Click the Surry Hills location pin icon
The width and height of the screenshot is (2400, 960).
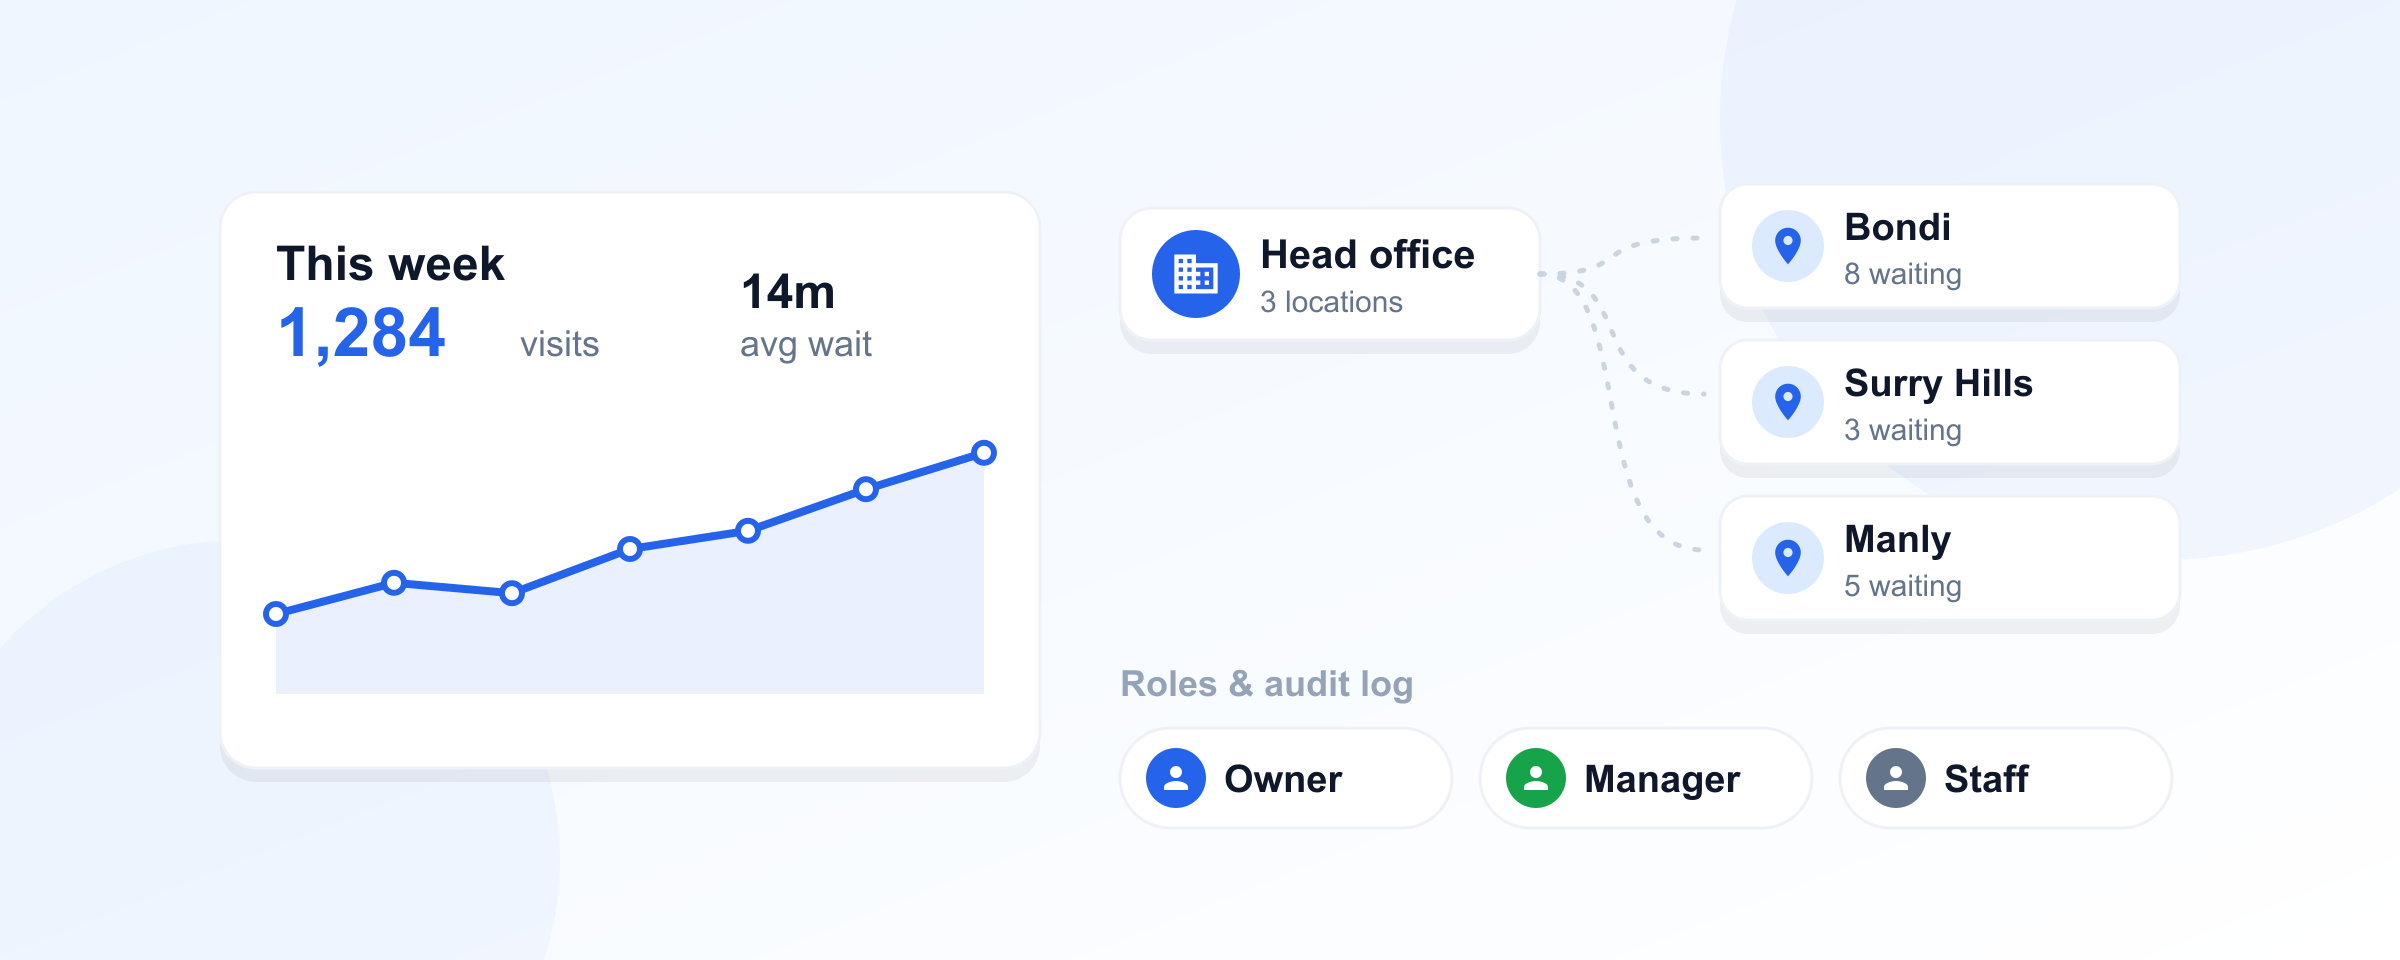1788,402
